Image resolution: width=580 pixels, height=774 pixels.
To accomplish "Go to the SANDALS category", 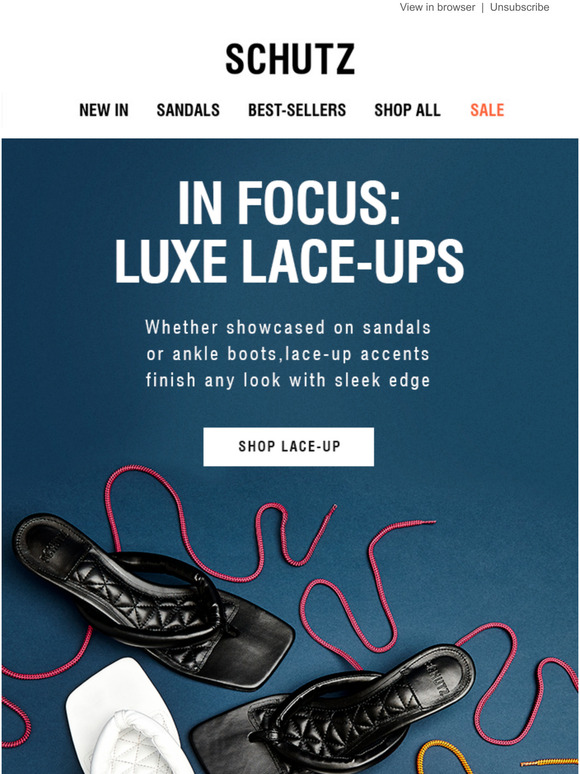I will (188, 110).
